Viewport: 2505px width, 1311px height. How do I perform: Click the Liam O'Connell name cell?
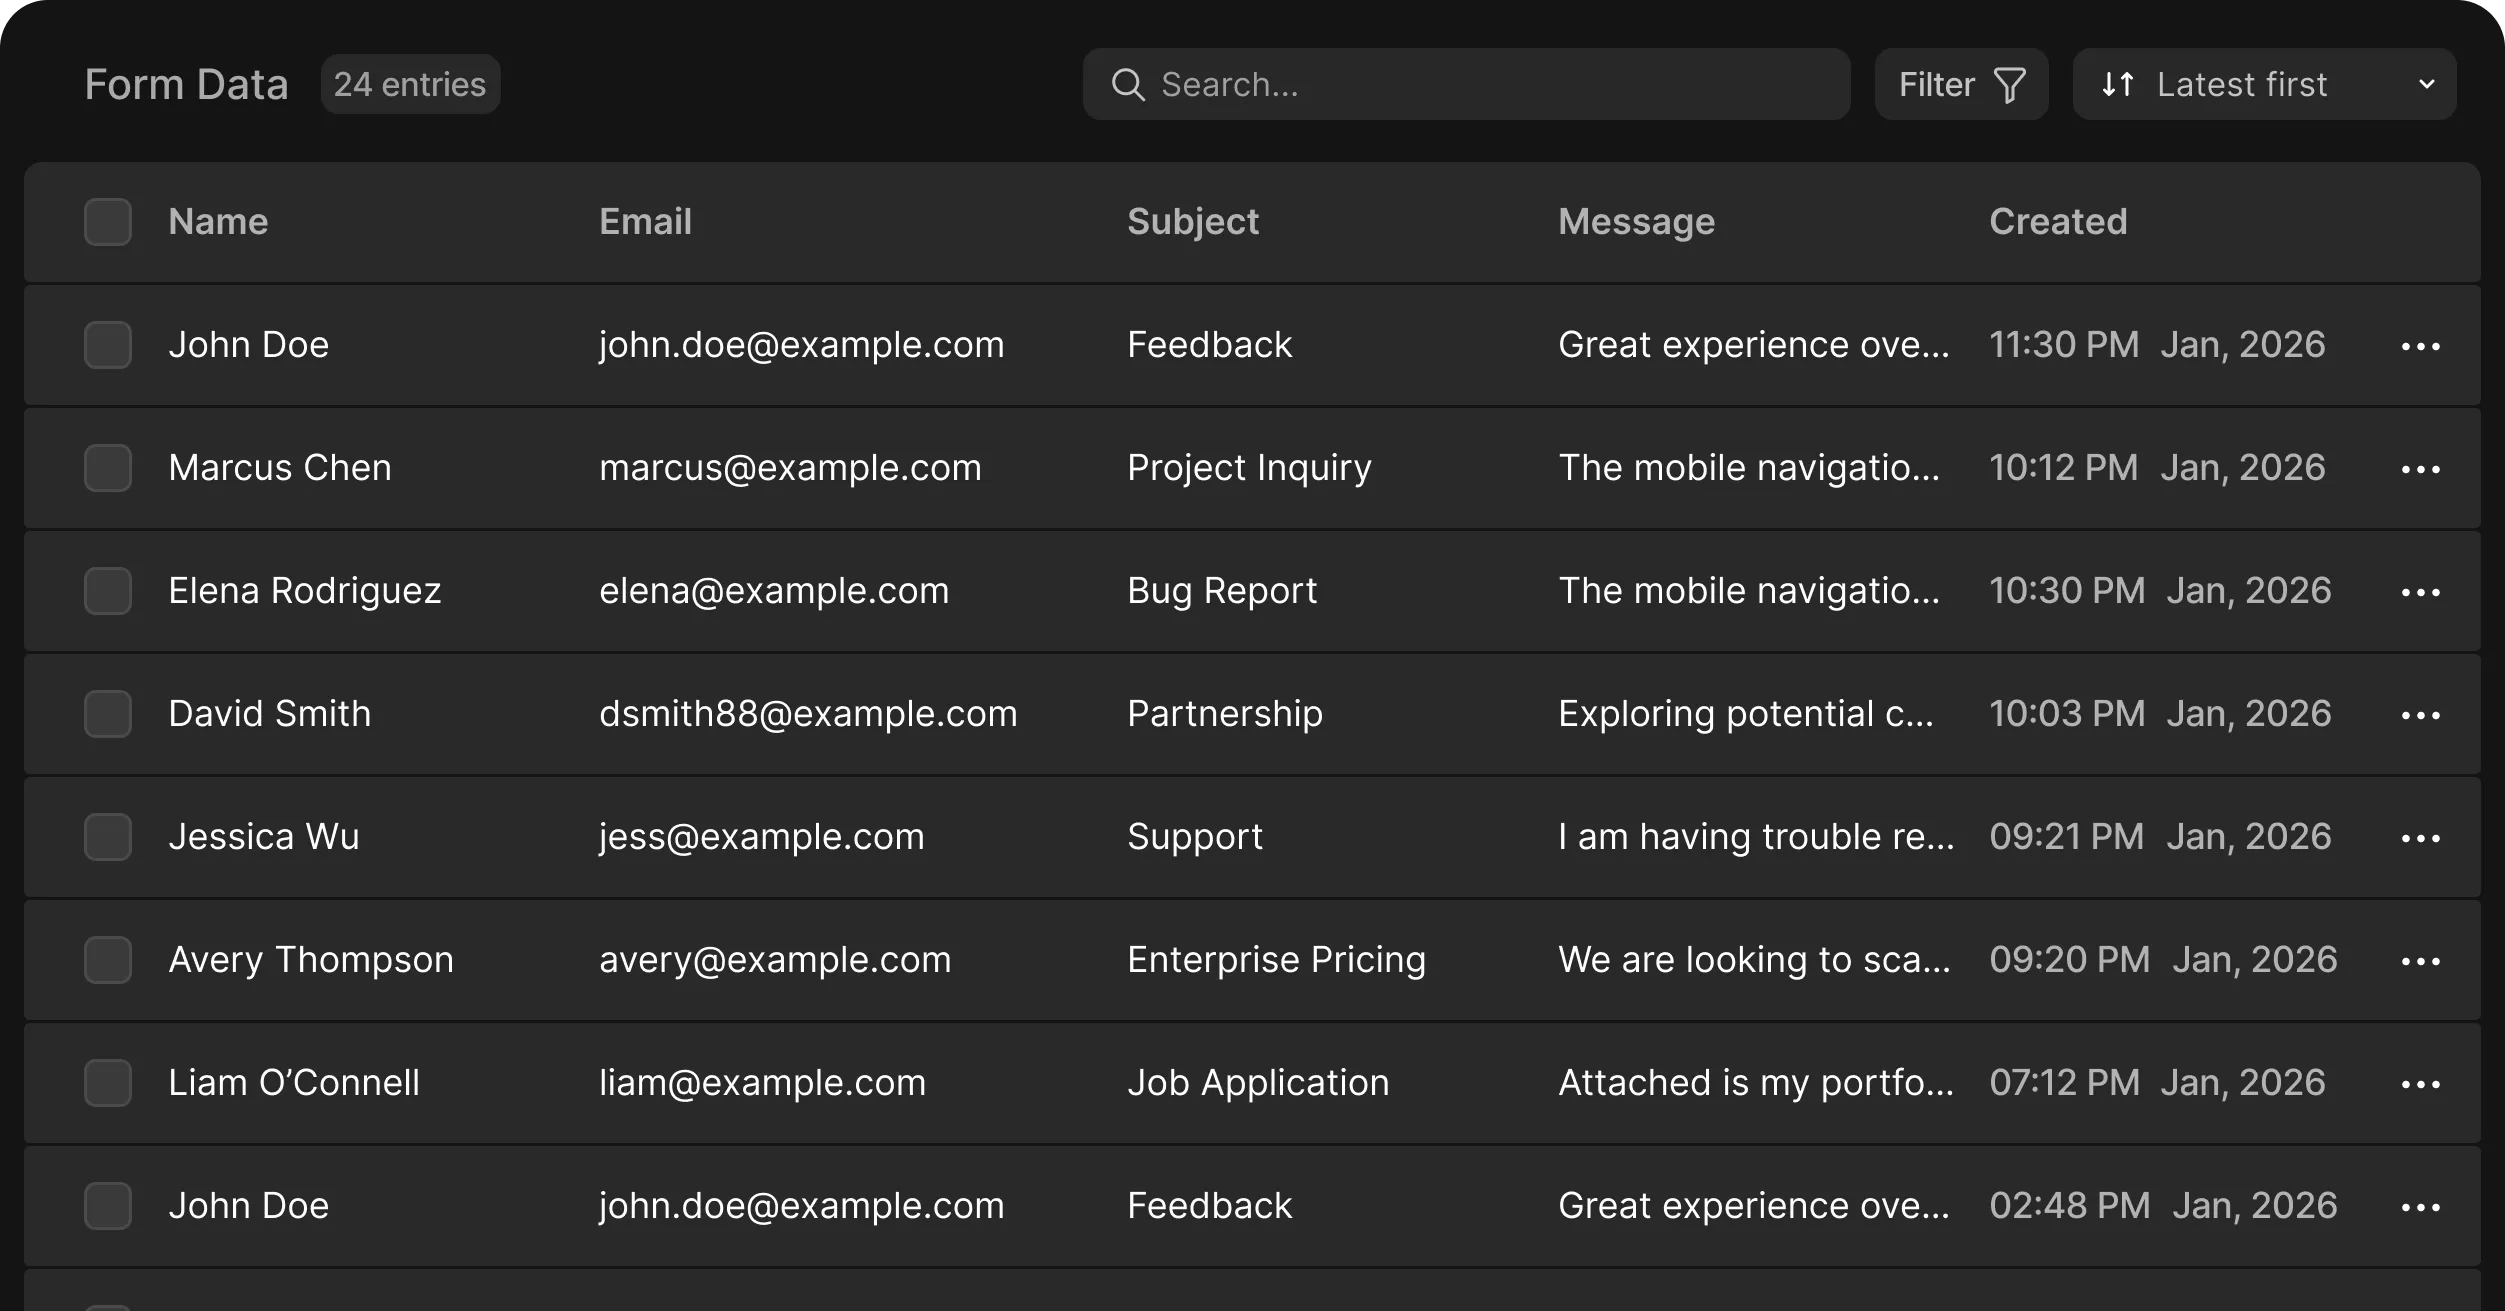click(294, 1083)
